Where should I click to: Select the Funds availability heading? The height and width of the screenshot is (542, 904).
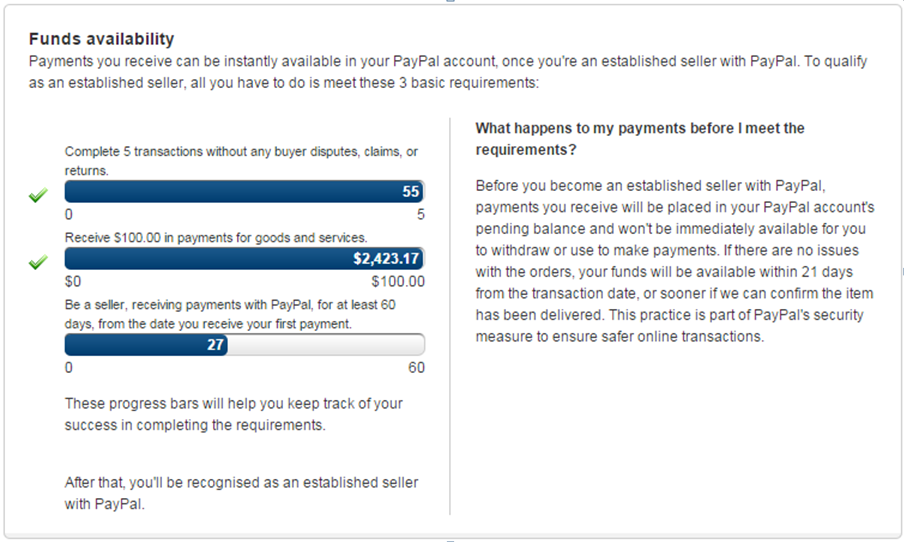coord(102,39)
